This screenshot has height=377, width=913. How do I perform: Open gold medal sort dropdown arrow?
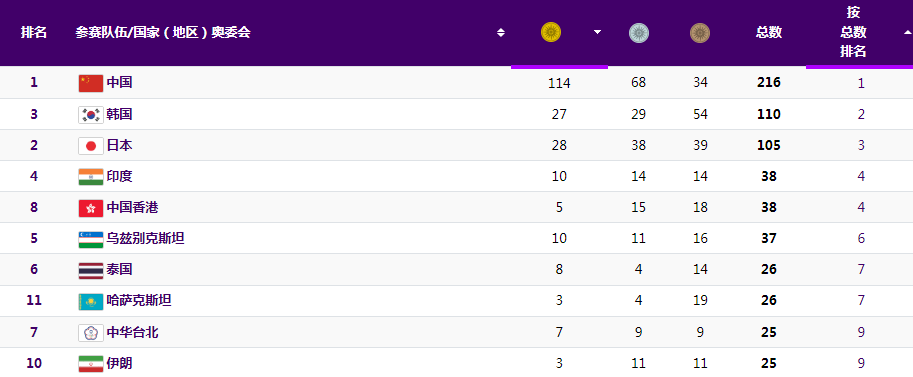[x=597, y=33]
